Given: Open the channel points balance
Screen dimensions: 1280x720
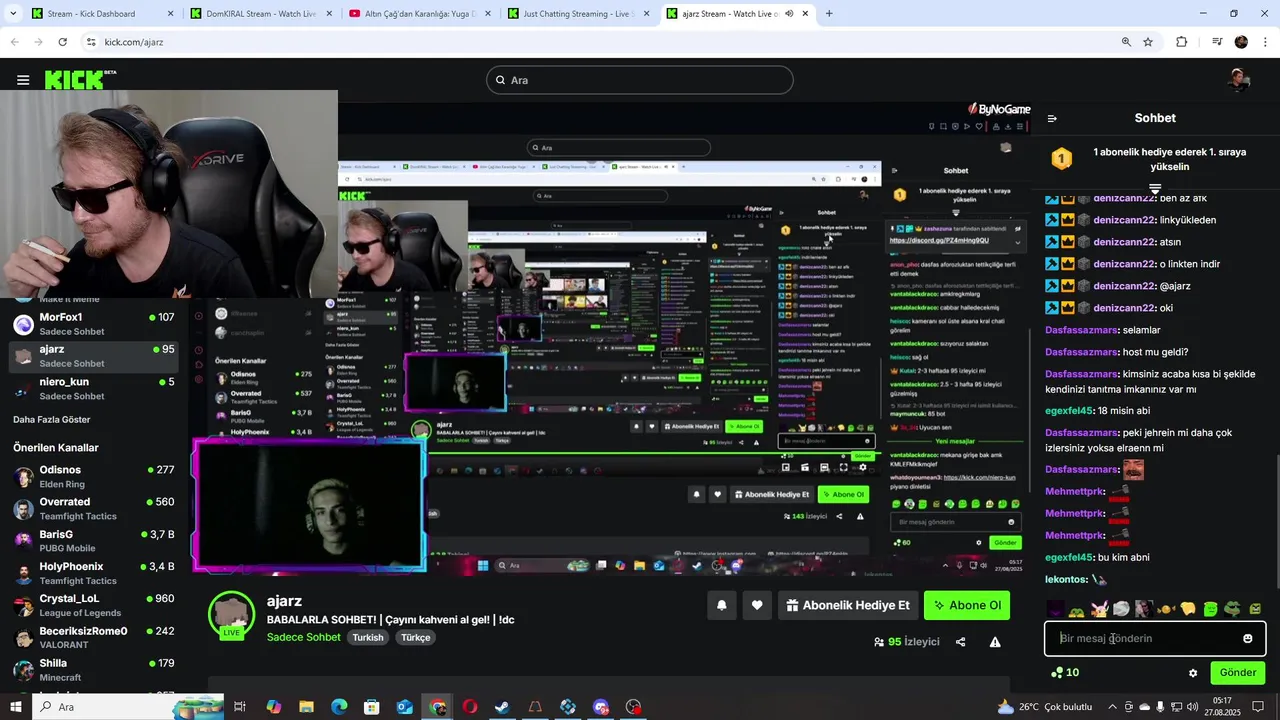Looking at the screenshot, I should tap(1065, 673).
